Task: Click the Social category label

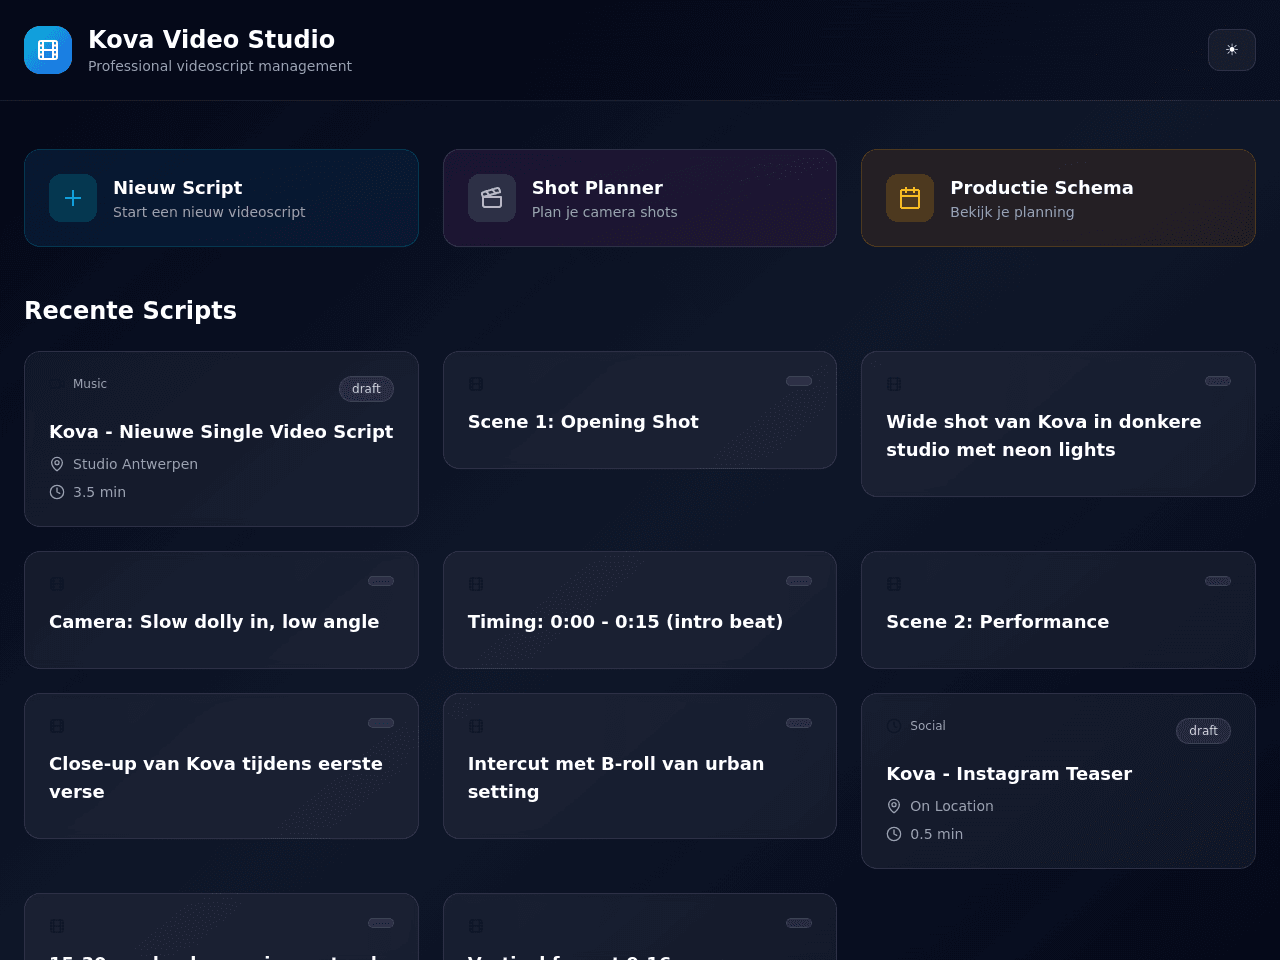Action: 927,726
